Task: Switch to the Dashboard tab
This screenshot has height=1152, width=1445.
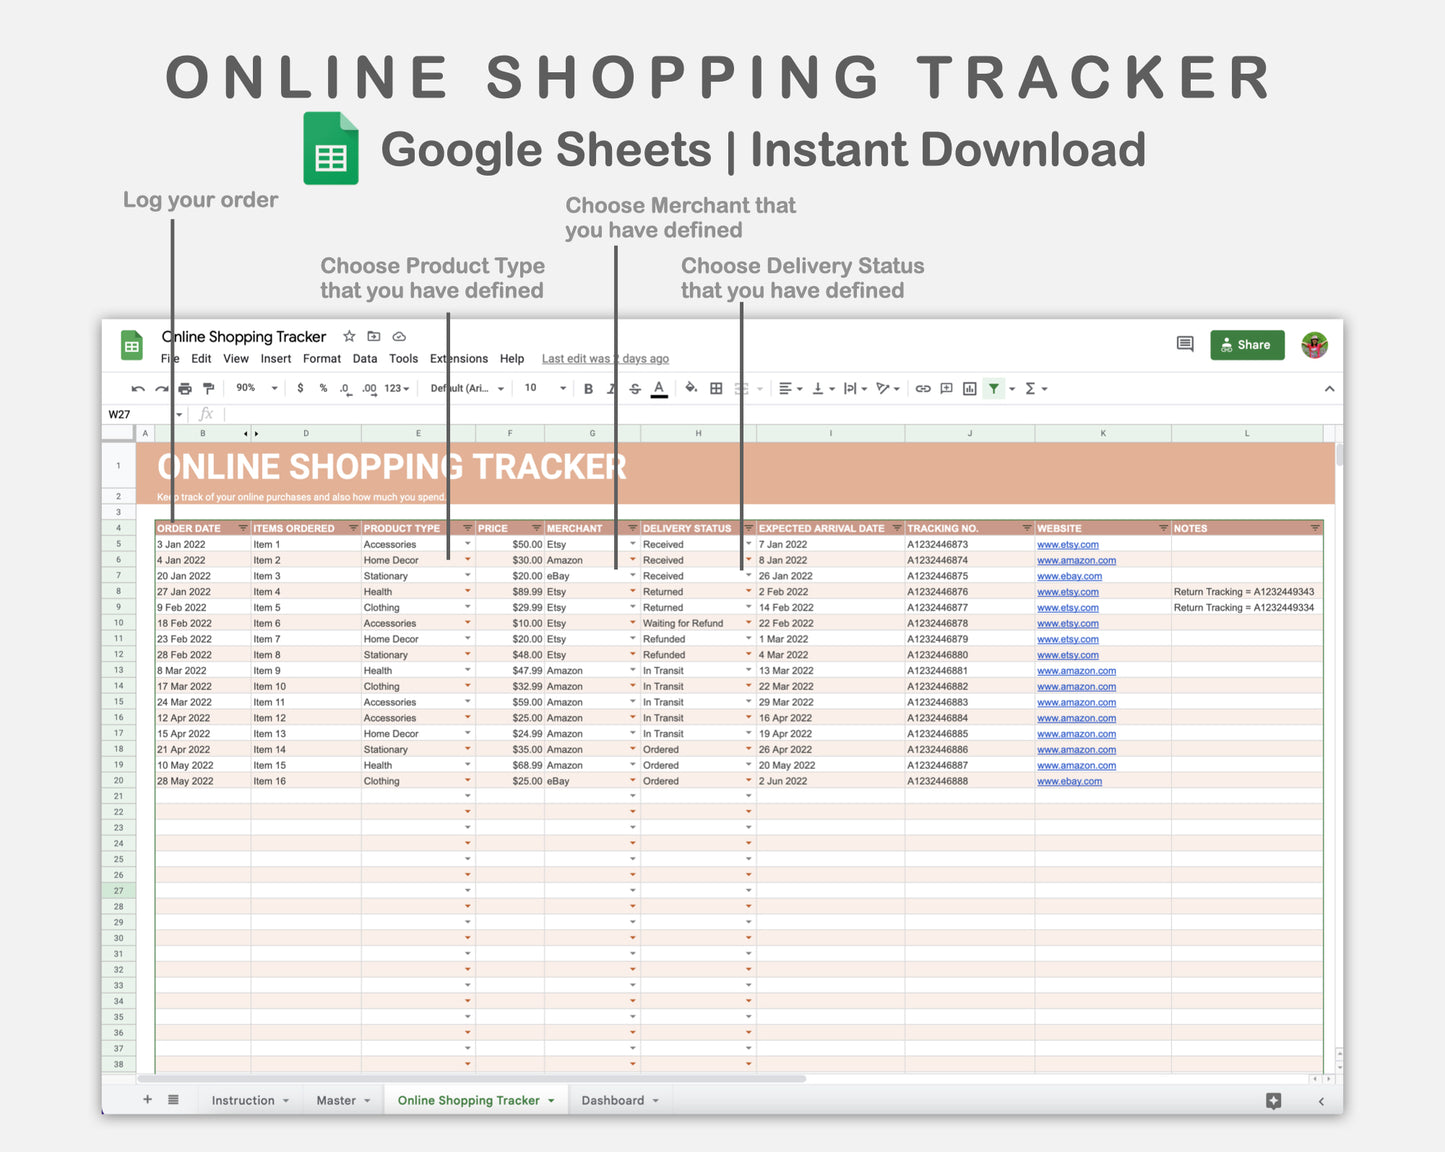Action: pos(613,1100)
